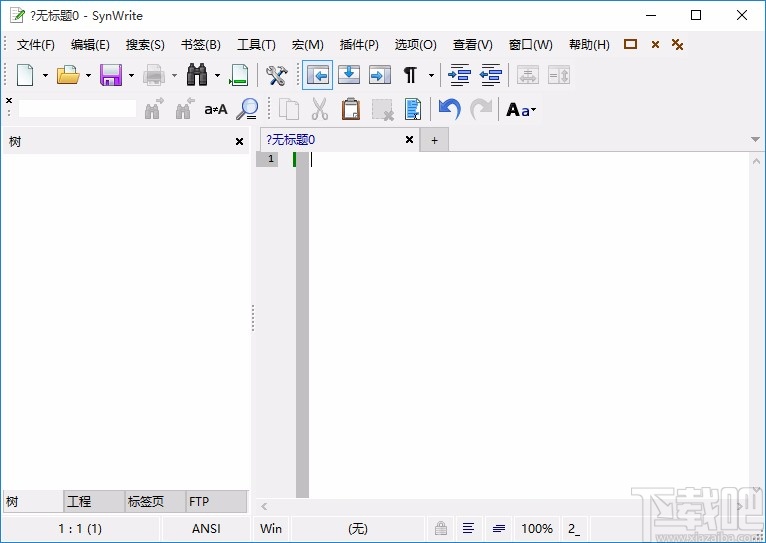Click the Redo arrow icon
Image resolution: width=766 pixels, height=543 pixels.
tap(481, 109)
